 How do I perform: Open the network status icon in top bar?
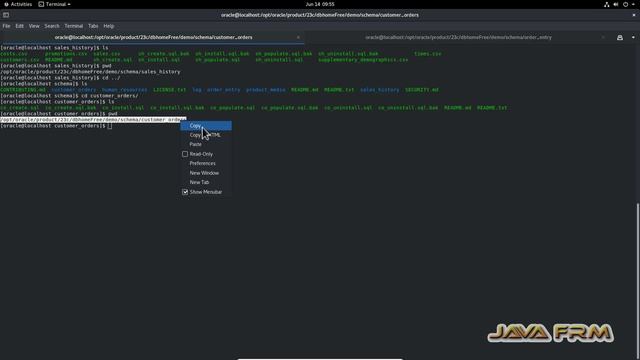click(x=607, y=4)
